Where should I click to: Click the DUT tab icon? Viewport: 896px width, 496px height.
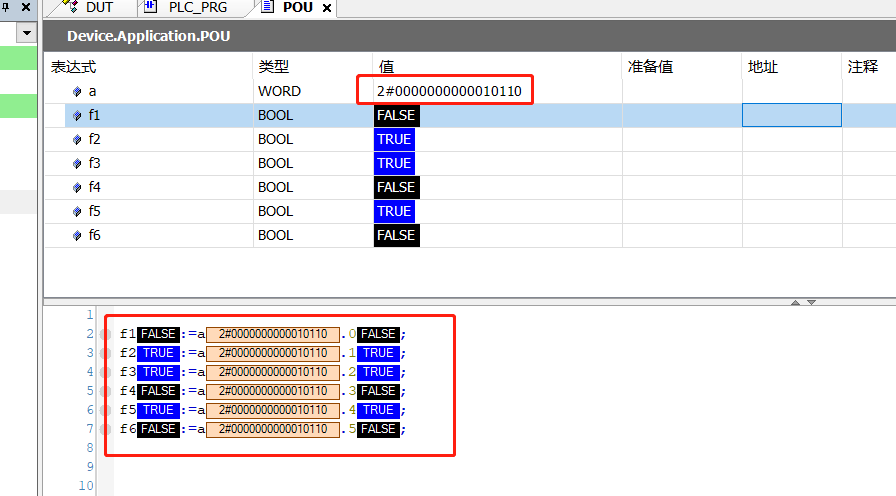click(x=70, y=6)
